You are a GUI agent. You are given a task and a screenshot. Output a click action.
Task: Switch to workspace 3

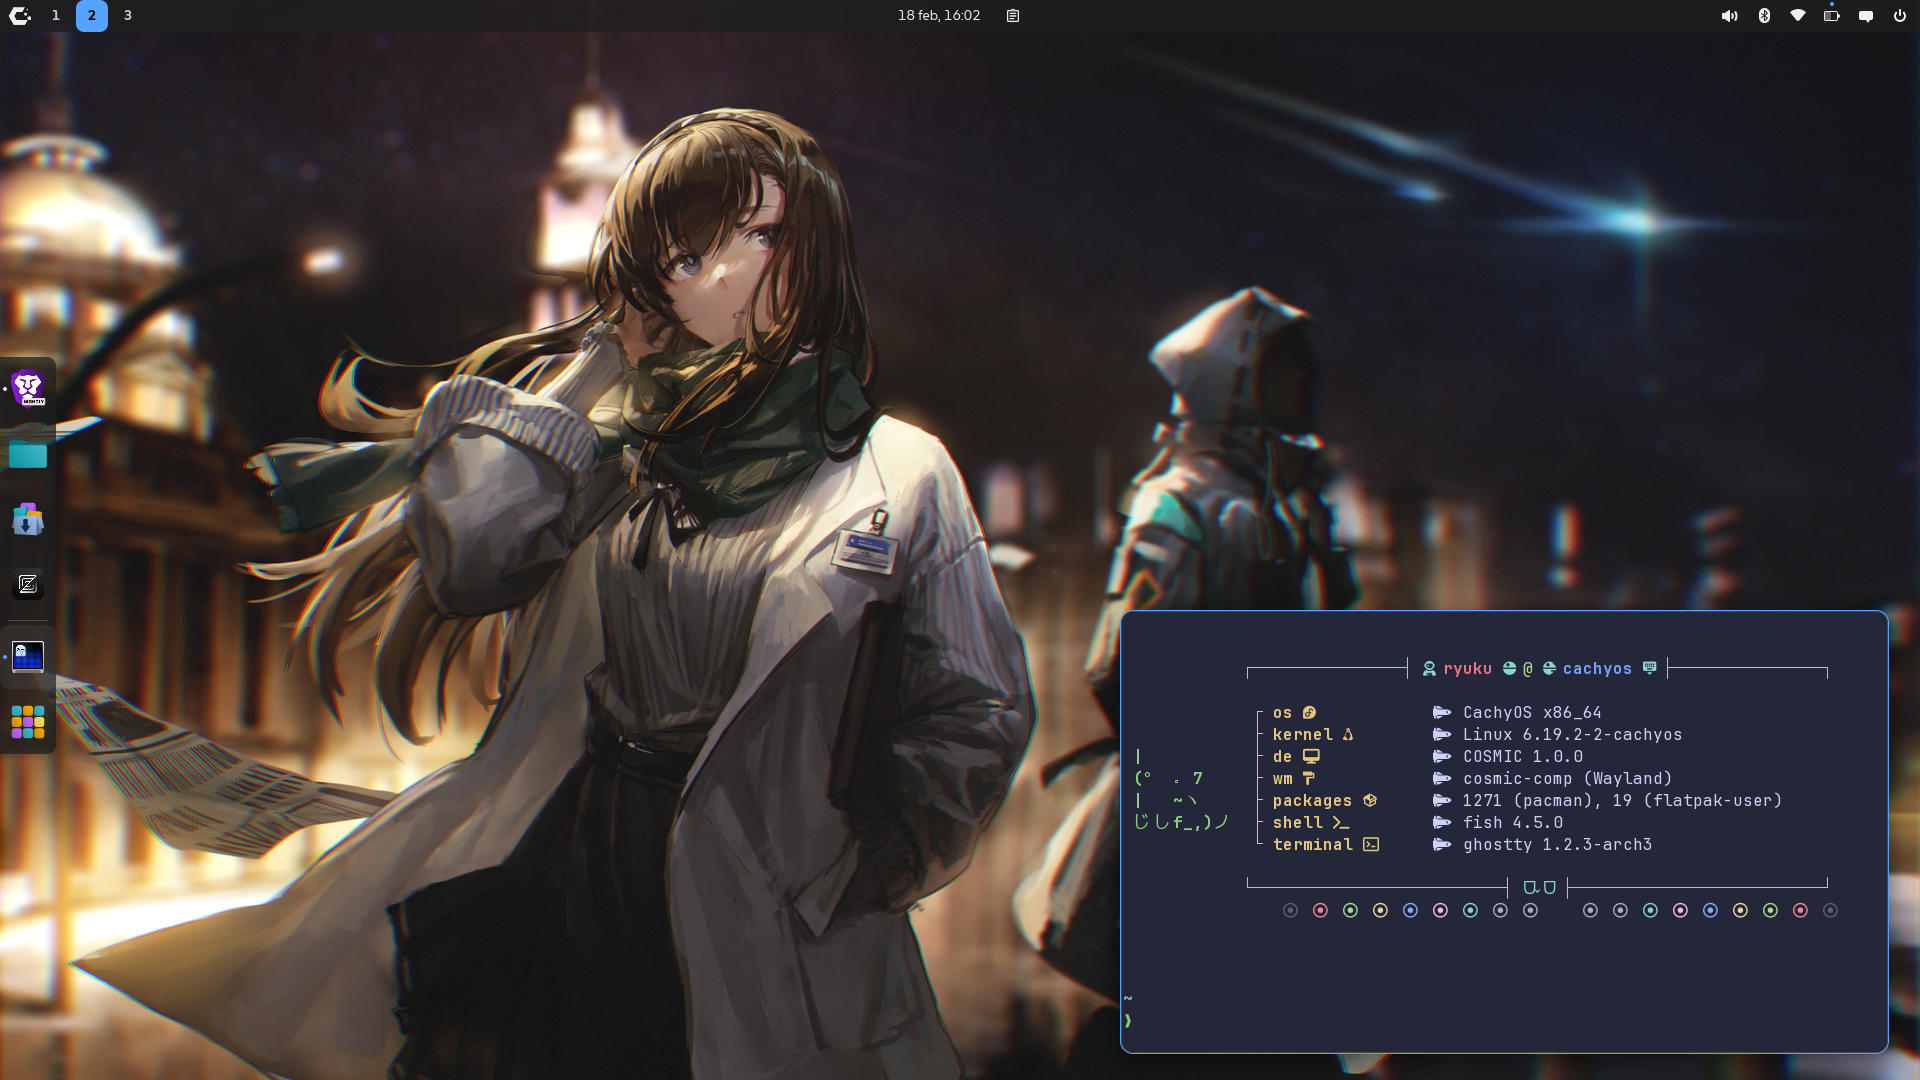[x=128, y=15]
